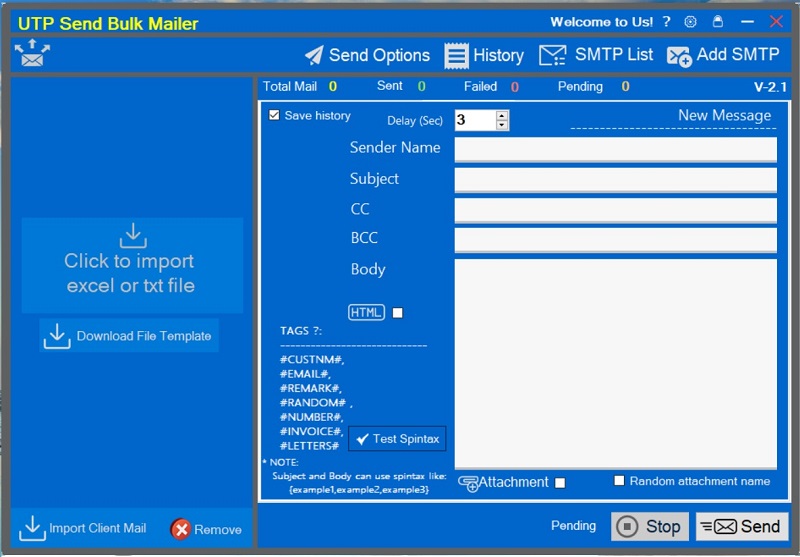Enable the HTML body checkbox
Screen dimensions: 800x557
click(397, 313)
